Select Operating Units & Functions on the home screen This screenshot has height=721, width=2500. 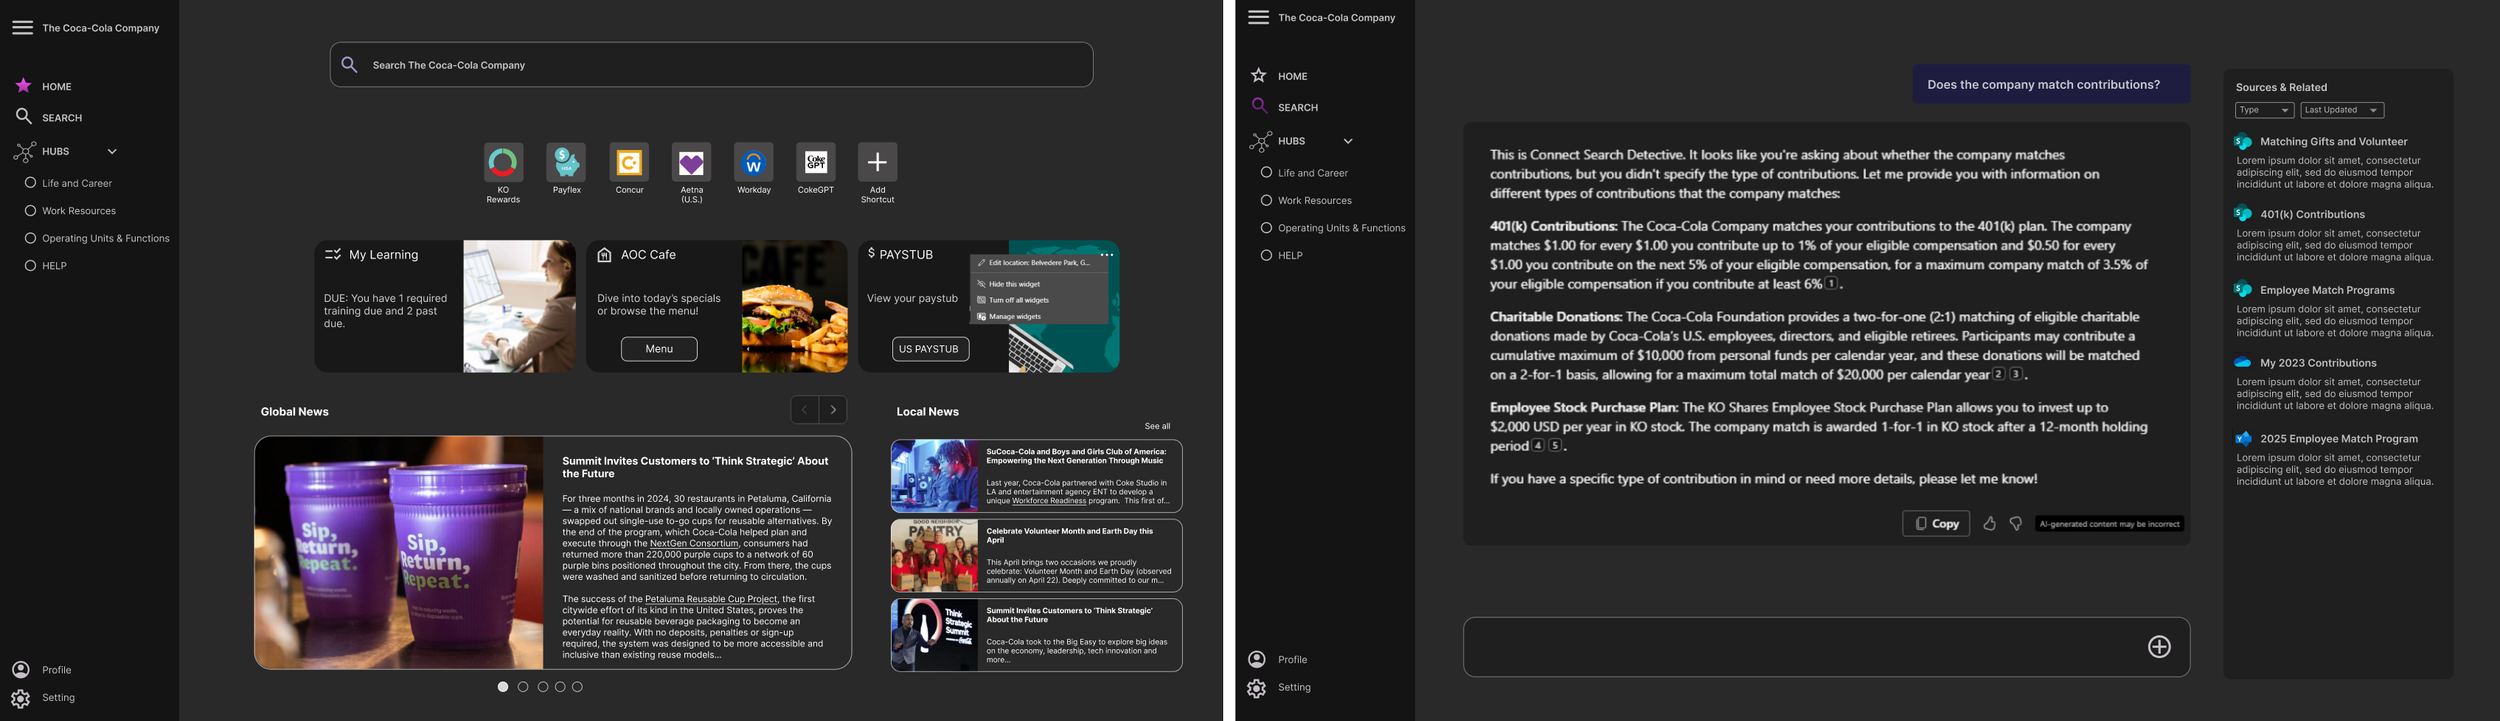30,238
